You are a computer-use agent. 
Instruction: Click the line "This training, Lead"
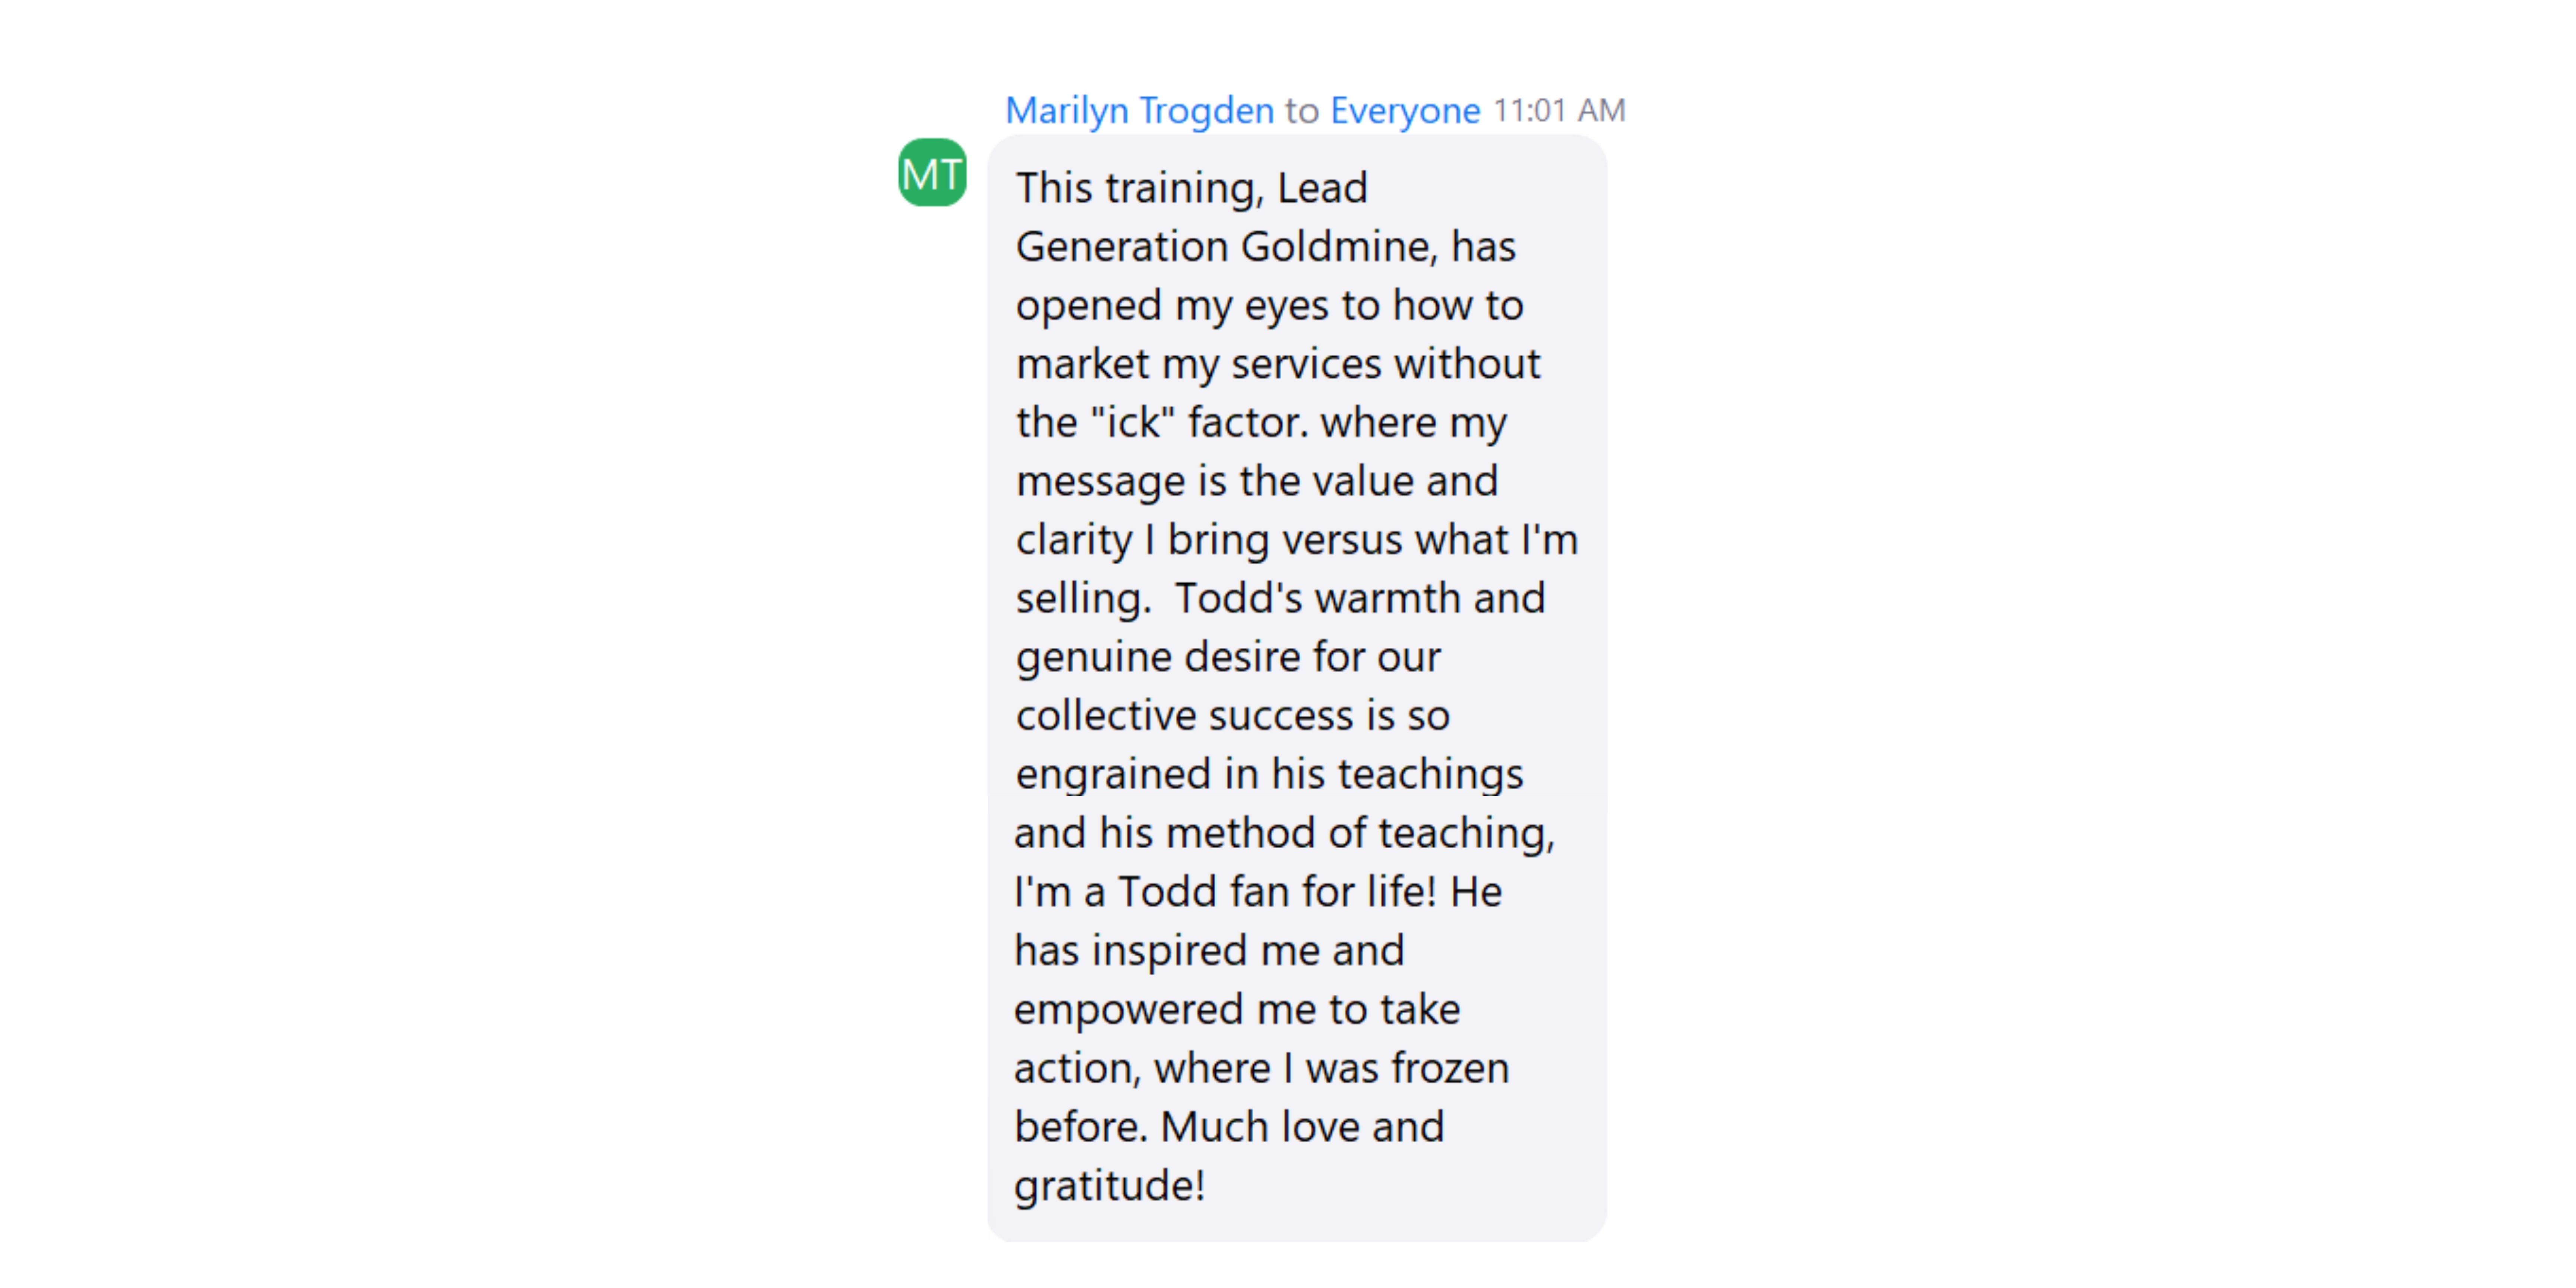(x=1191, y=188)
